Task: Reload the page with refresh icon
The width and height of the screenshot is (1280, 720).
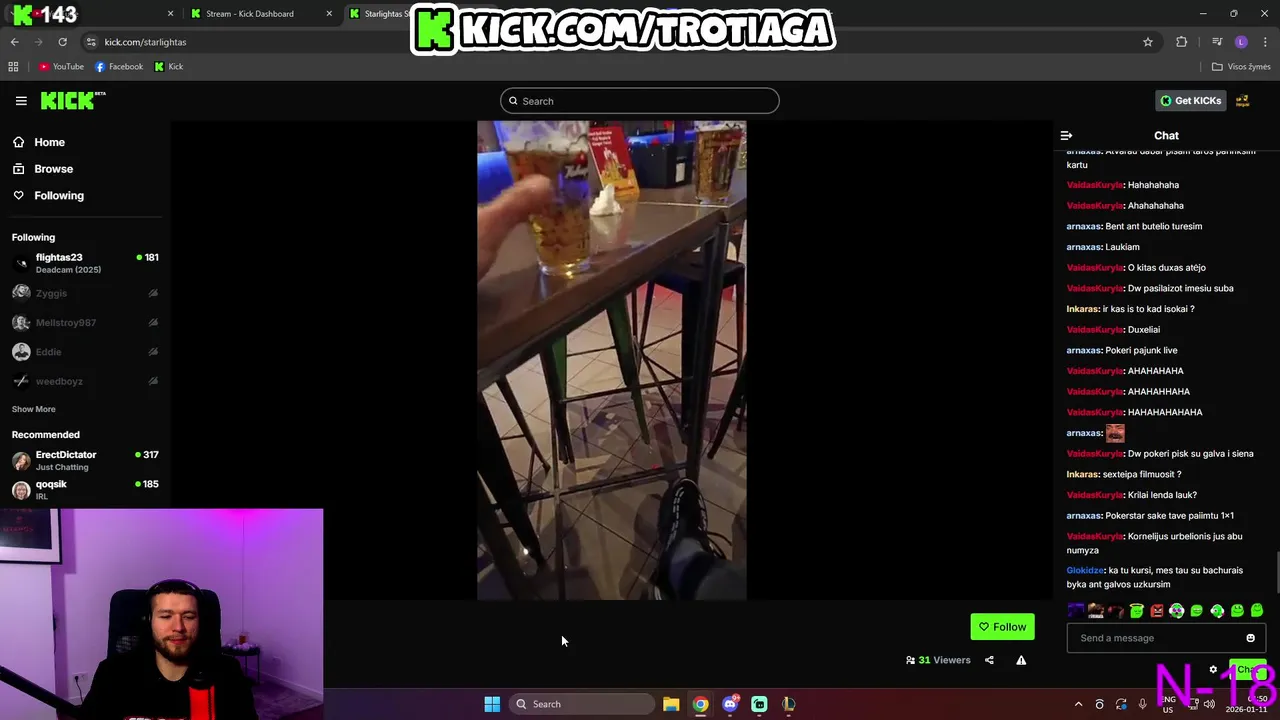Action: coord(62,42)
